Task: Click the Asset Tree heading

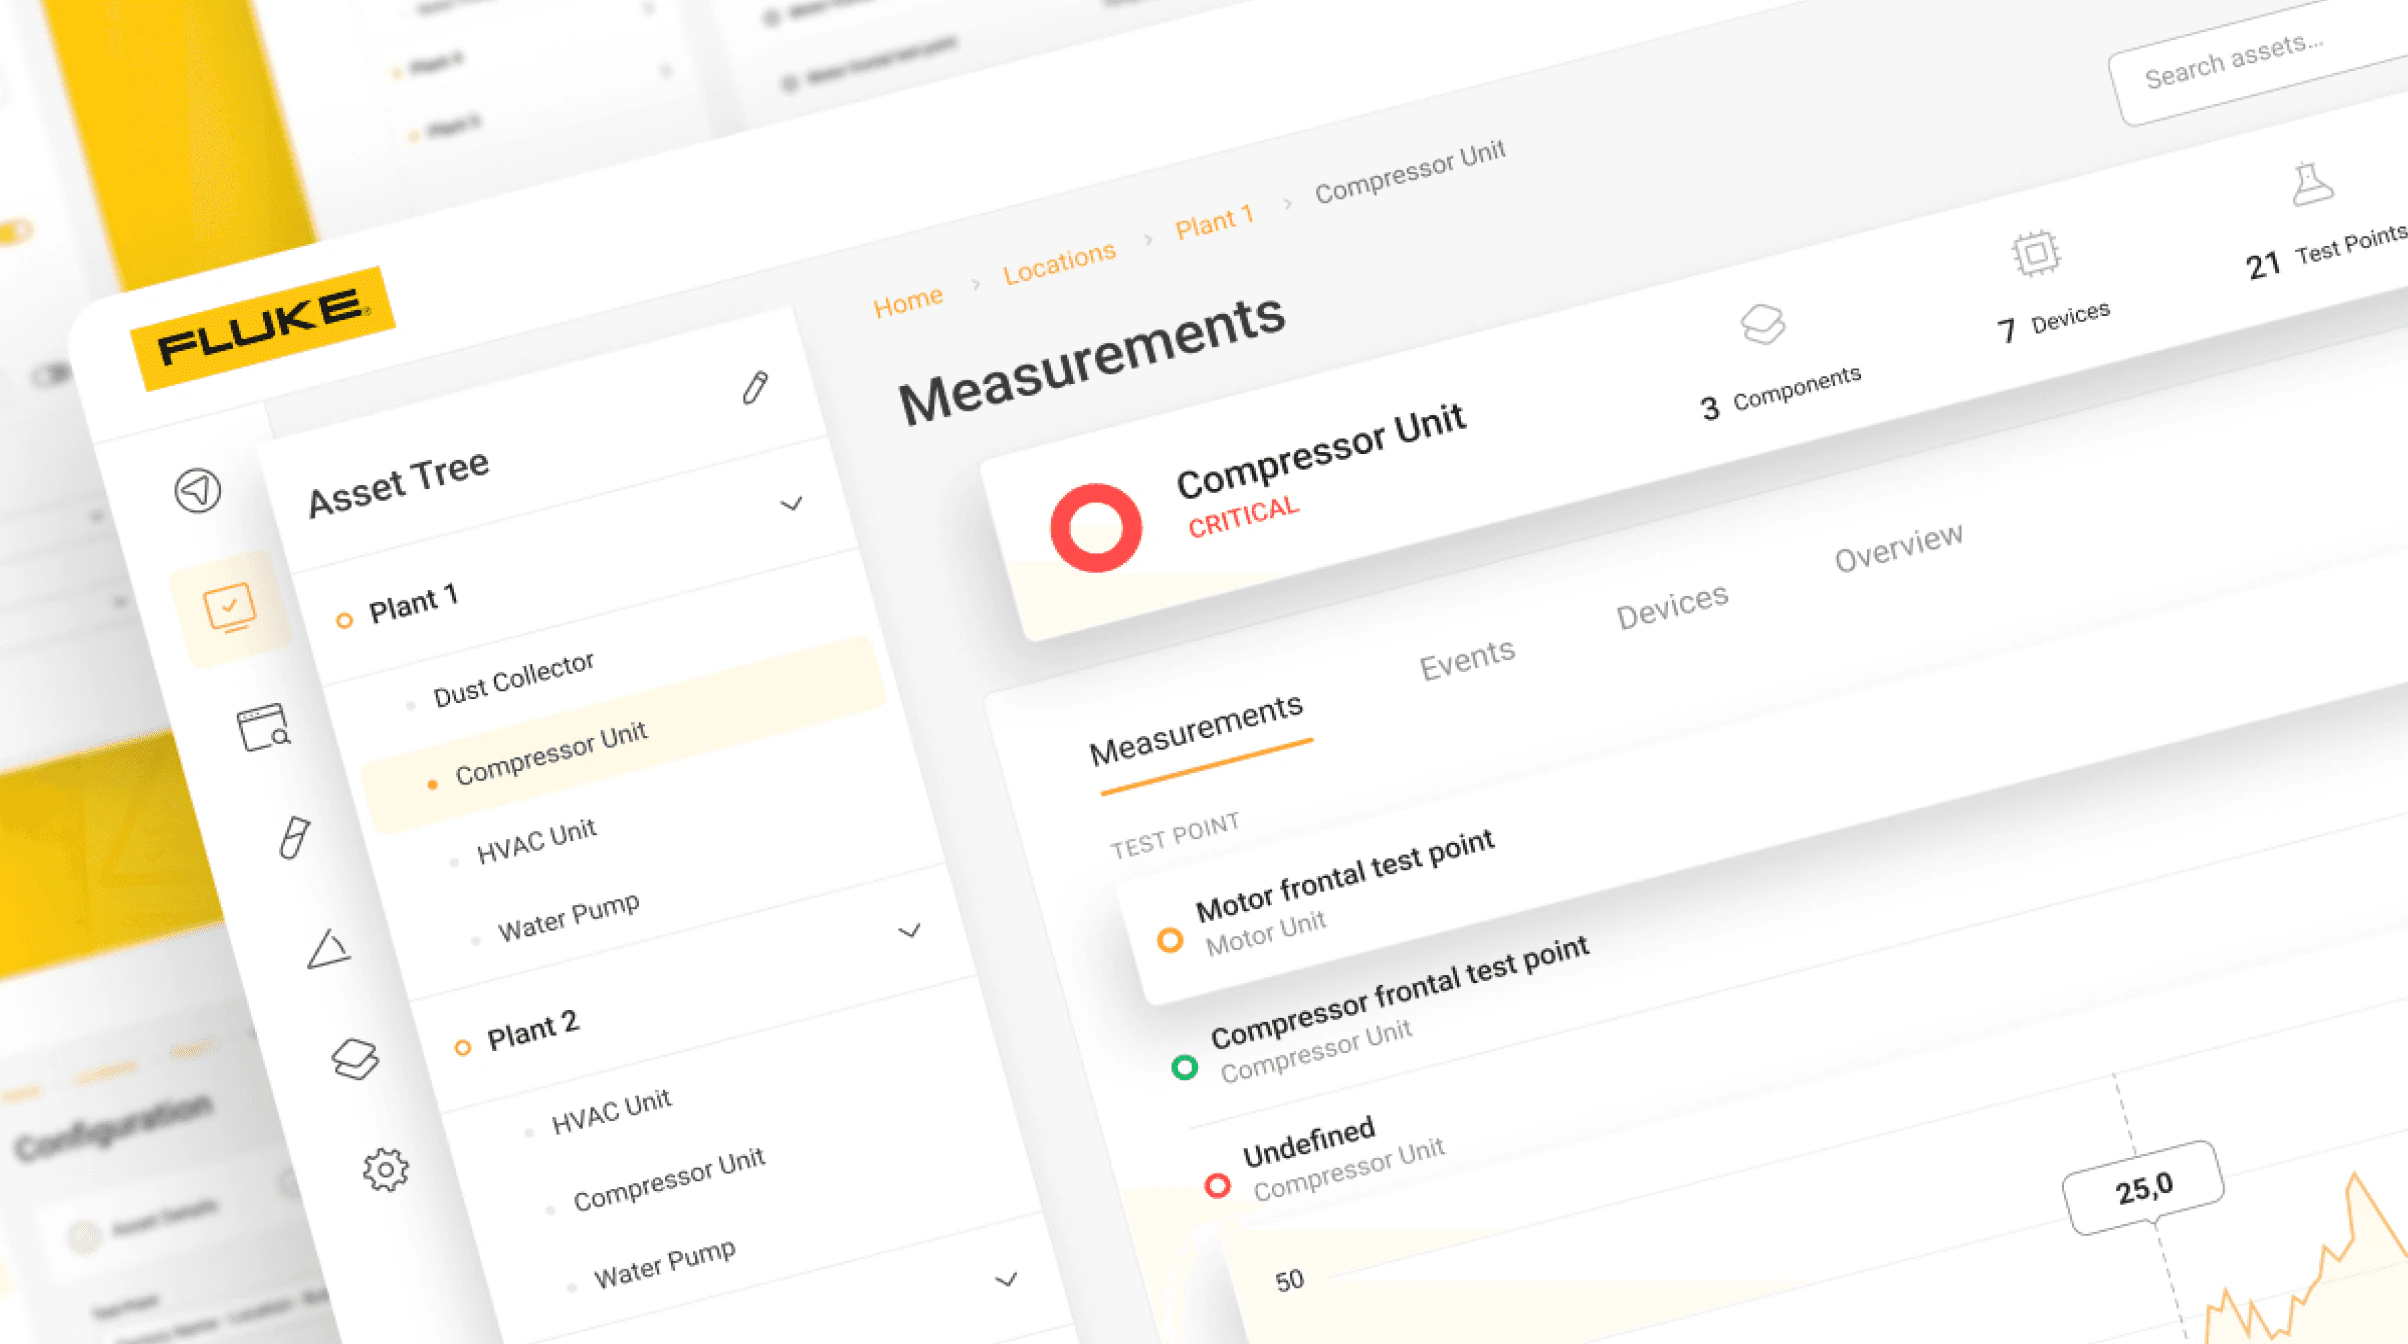Action: [398, 484]
